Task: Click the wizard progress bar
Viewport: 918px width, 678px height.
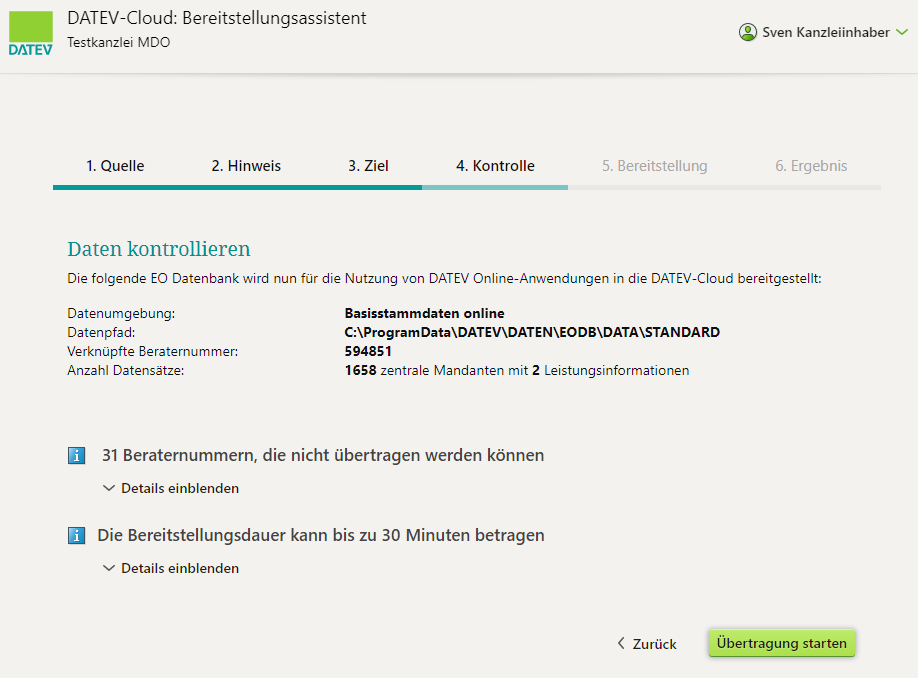Action: pyautogui.click(x=467, y=187)
